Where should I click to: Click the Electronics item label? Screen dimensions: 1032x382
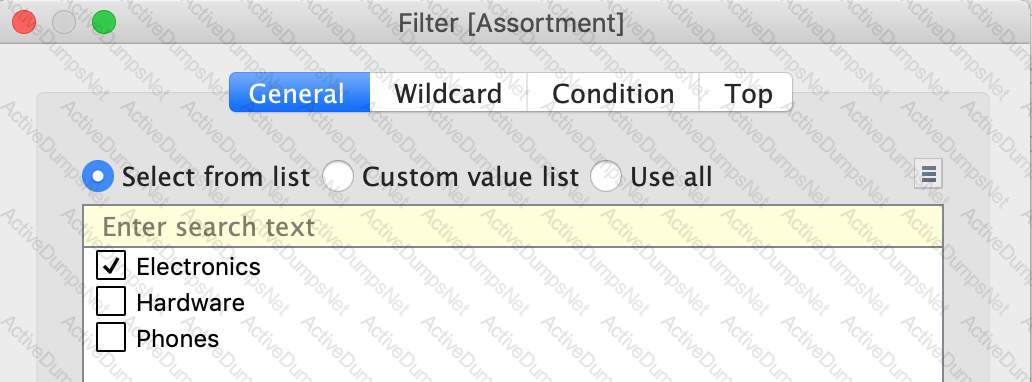(x=198, y=266)
